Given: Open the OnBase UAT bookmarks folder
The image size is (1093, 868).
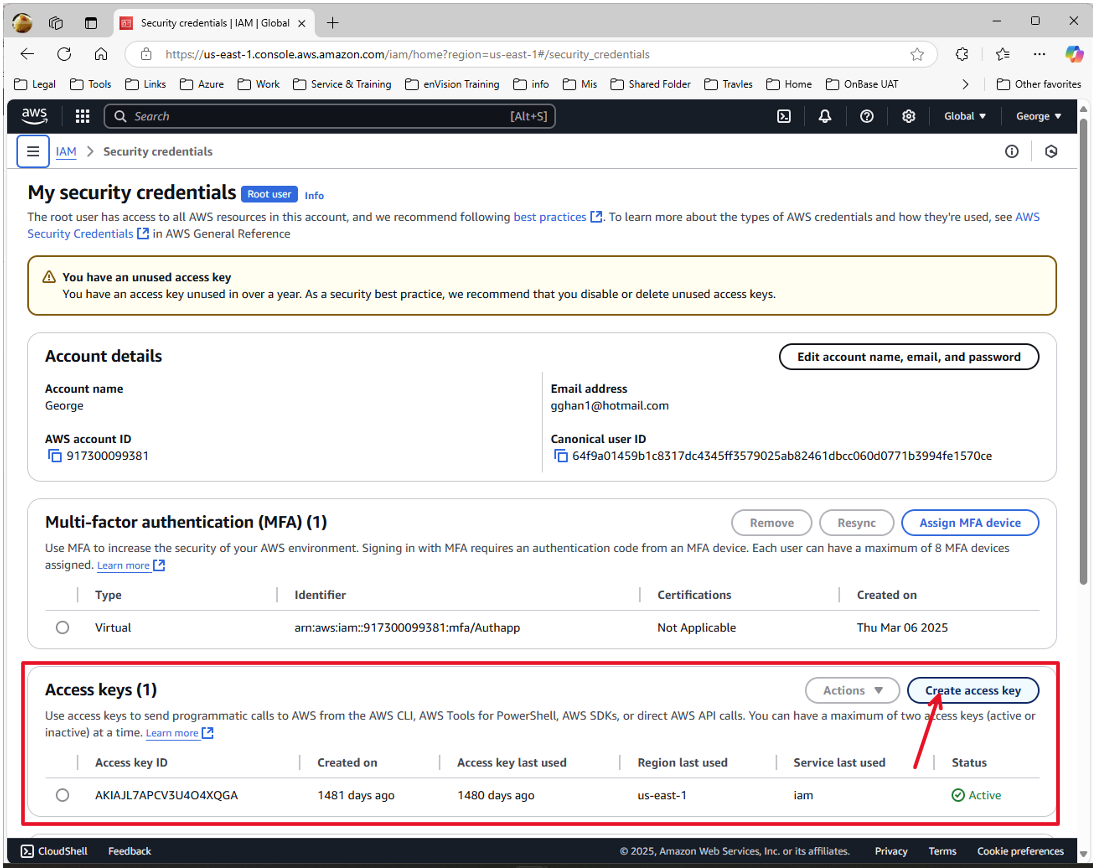Looking at the screenshot, I should (862, 84).
